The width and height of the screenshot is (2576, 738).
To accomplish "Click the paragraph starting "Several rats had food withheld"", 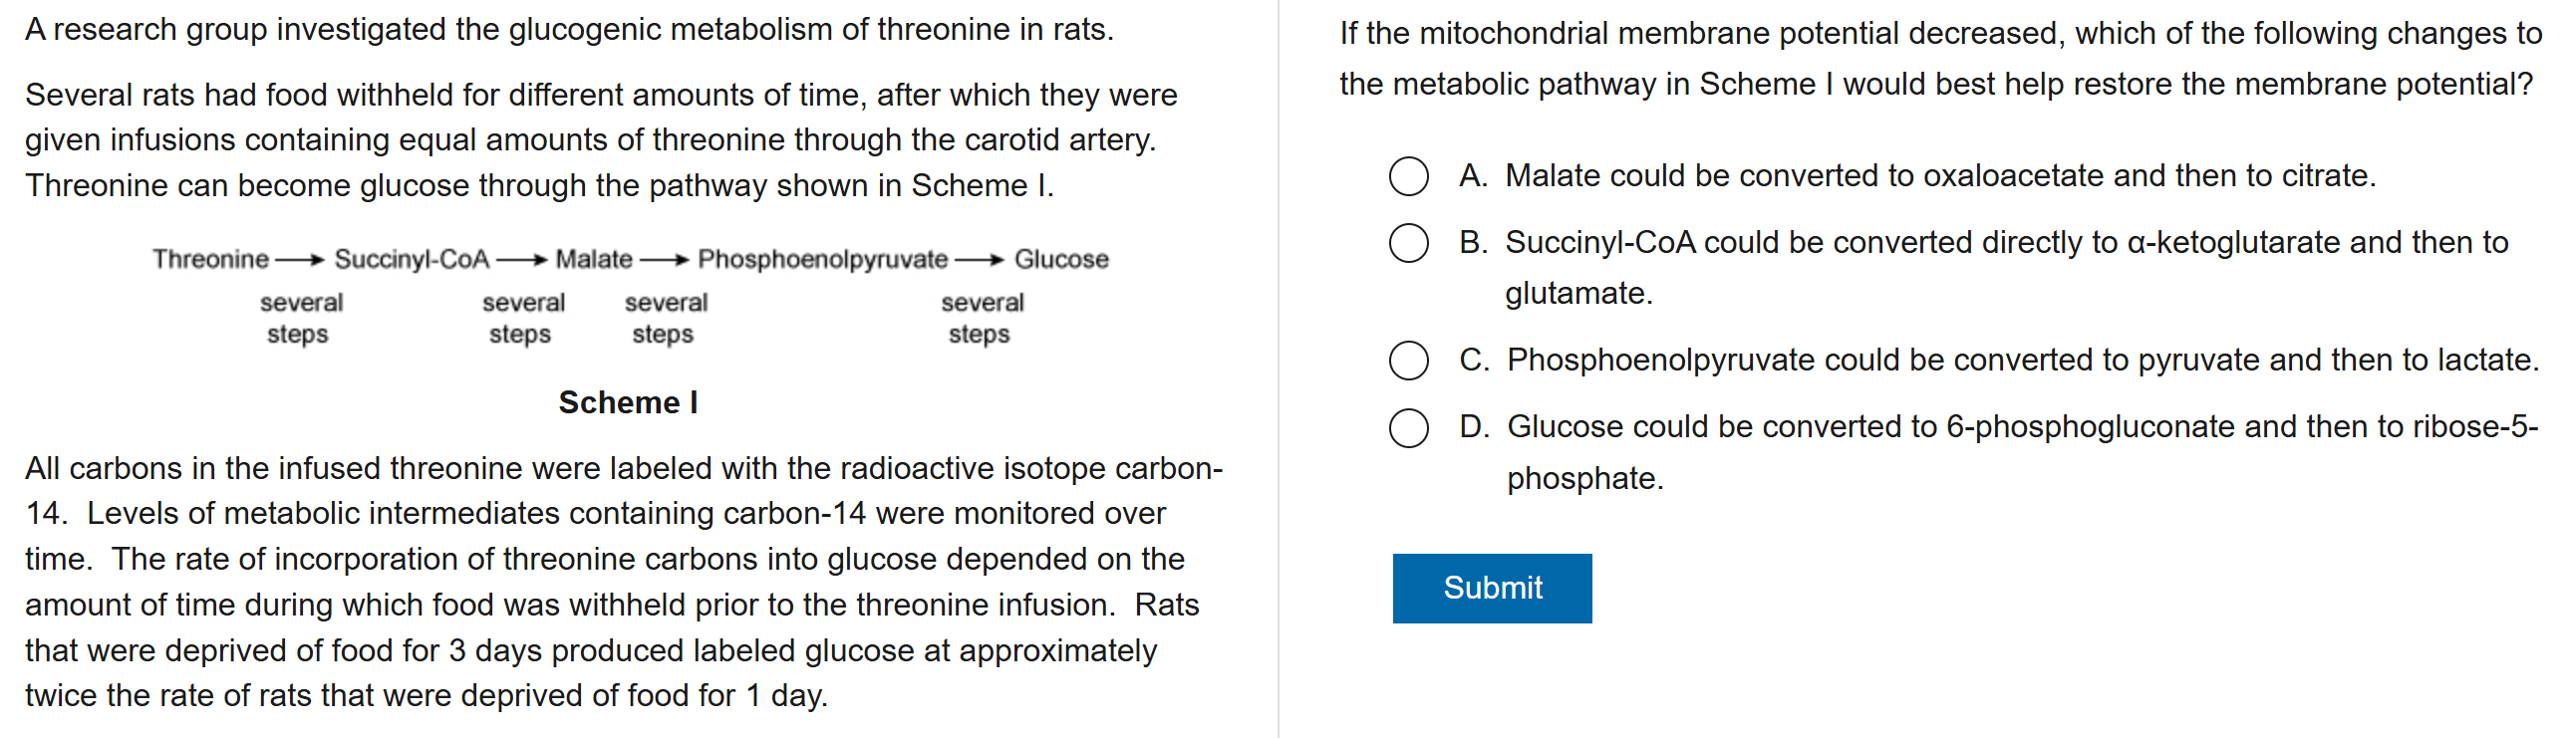I will 600,140.
